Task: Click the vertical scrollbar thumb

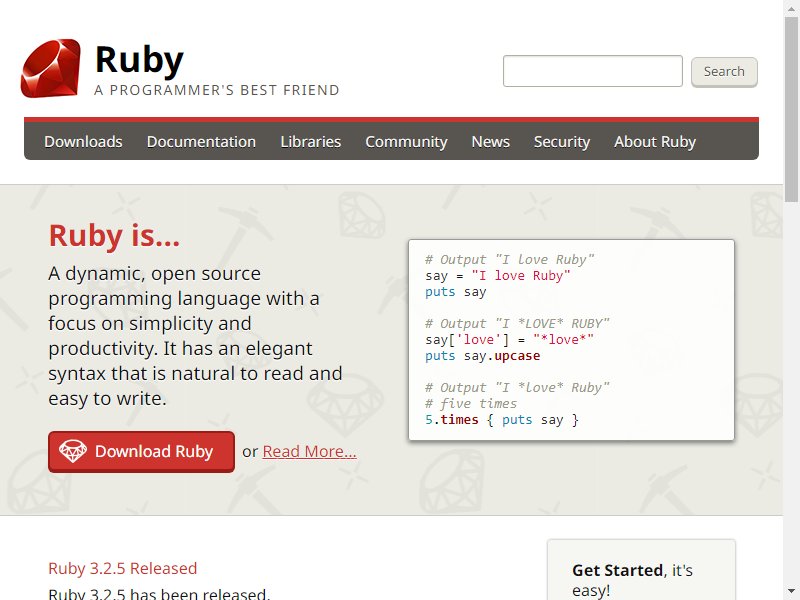Action: (x=791, y=109)
